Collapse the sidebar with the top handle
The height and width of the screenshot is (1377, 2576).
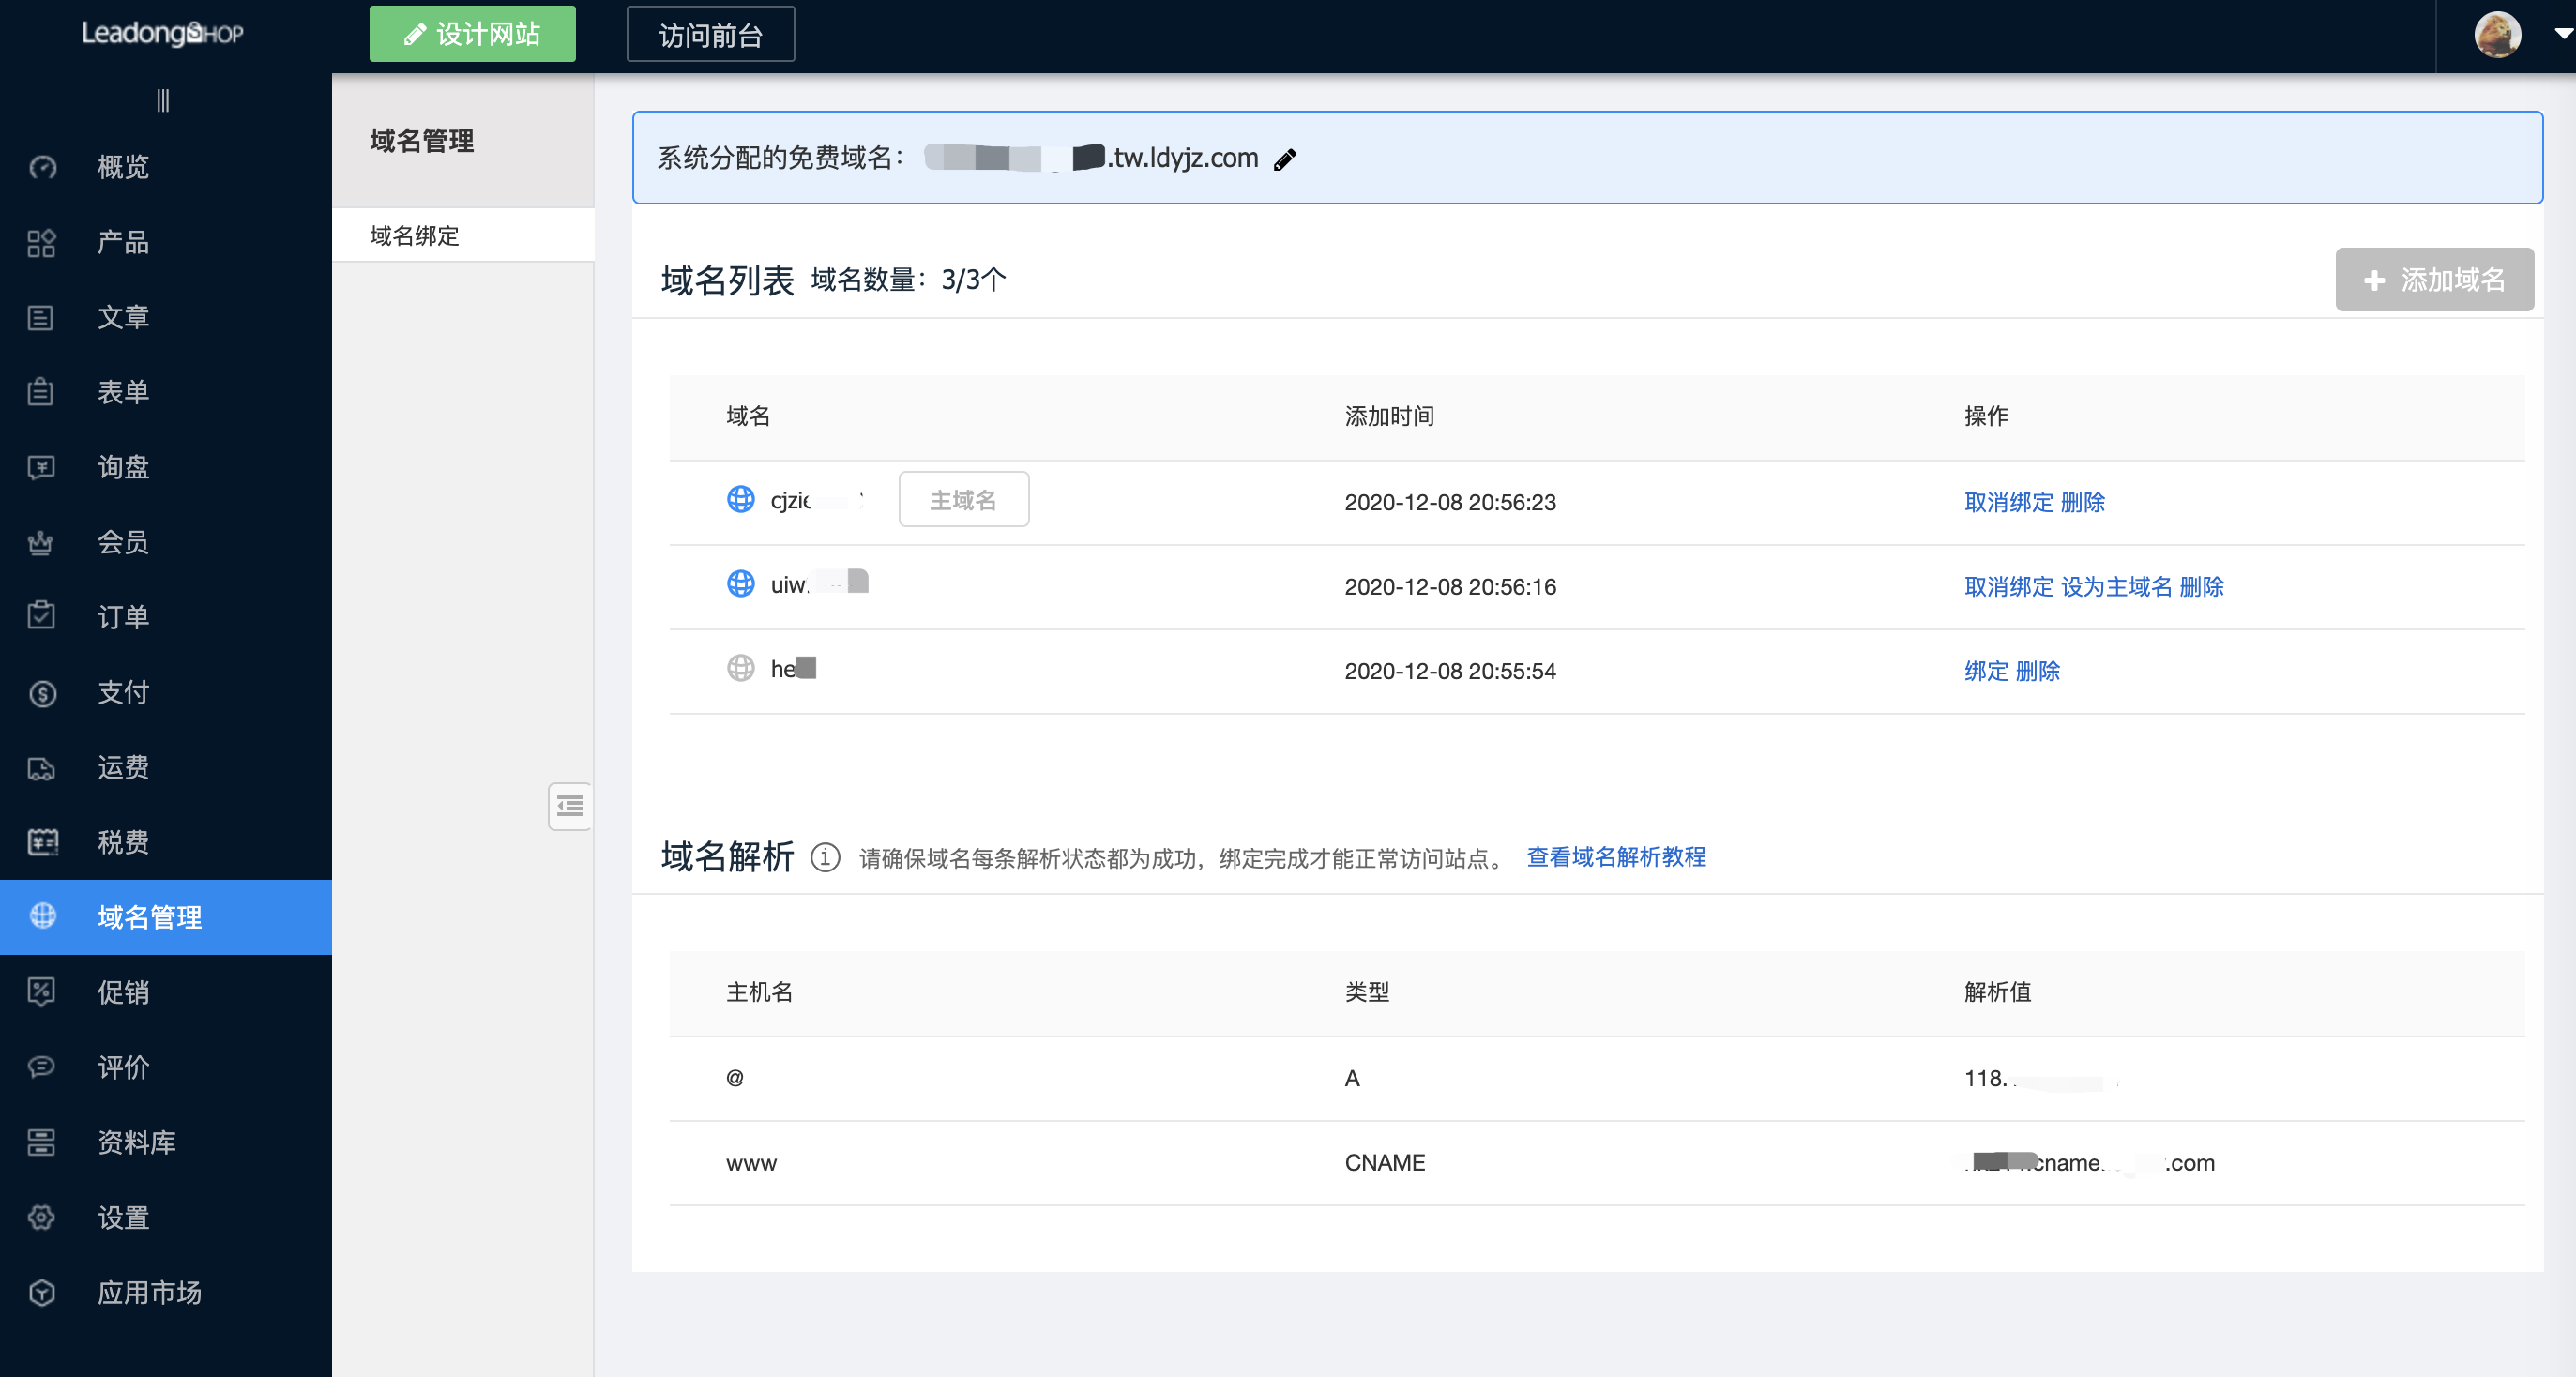pos(163,100)
